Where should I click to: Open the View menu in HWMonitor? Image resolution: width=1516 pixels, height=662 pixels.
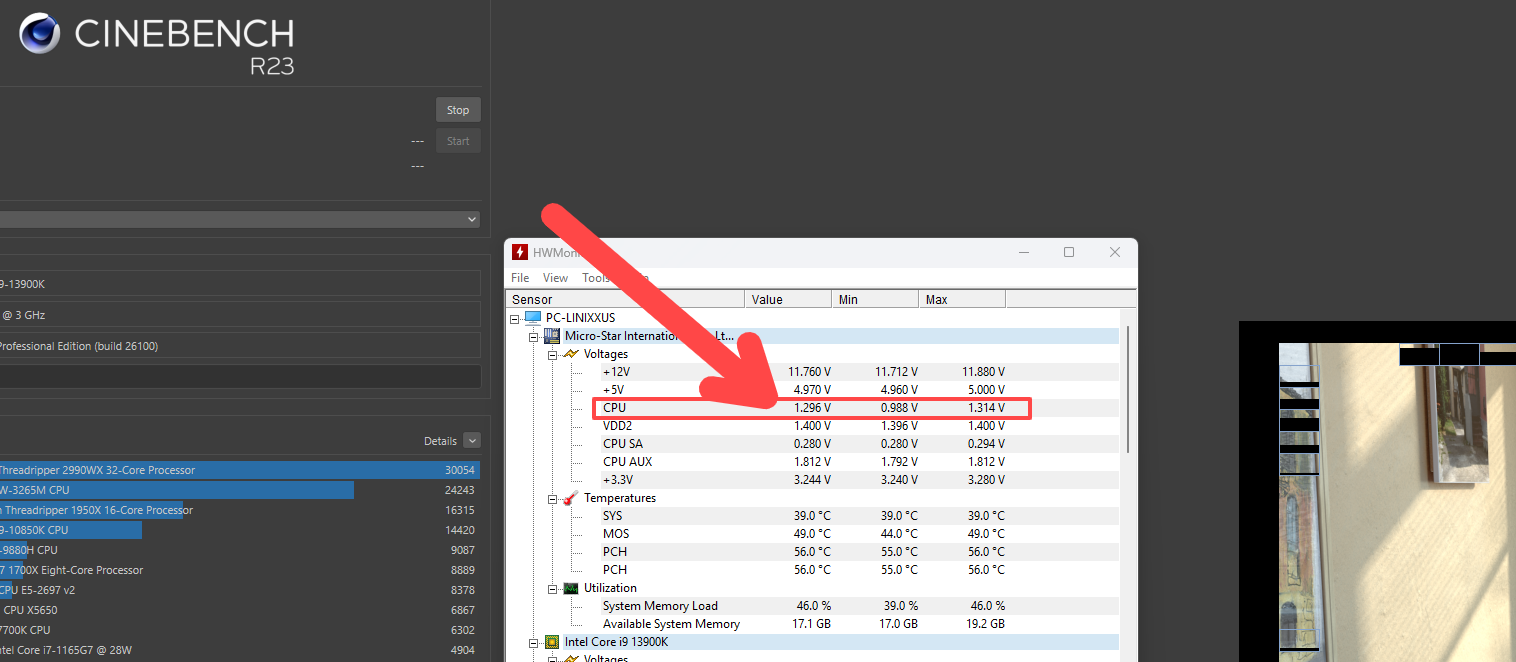pos(555,278)
